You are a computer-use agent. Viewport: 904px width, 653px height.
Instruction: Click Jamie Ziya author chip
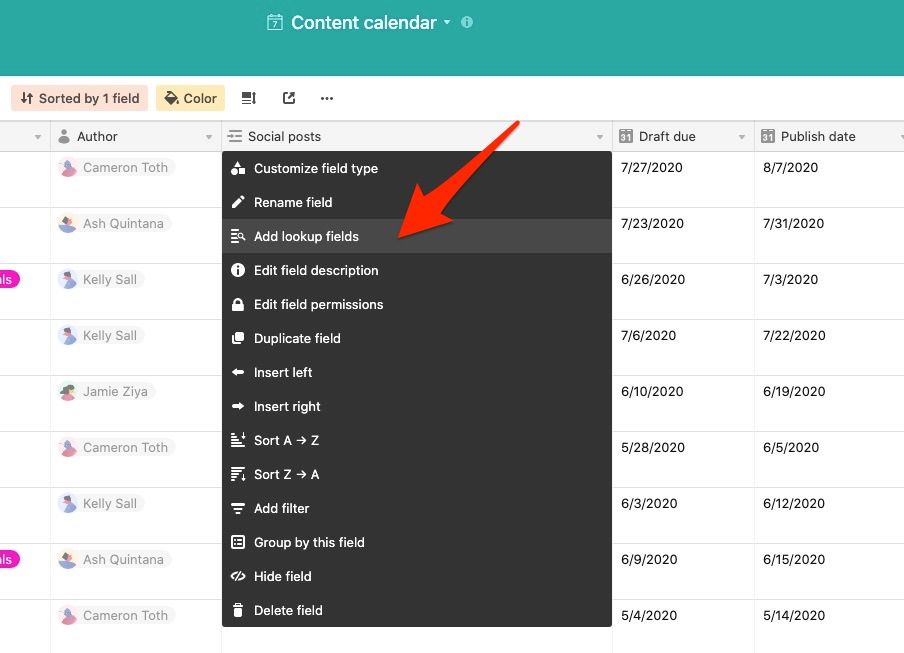tap(106, 392)
